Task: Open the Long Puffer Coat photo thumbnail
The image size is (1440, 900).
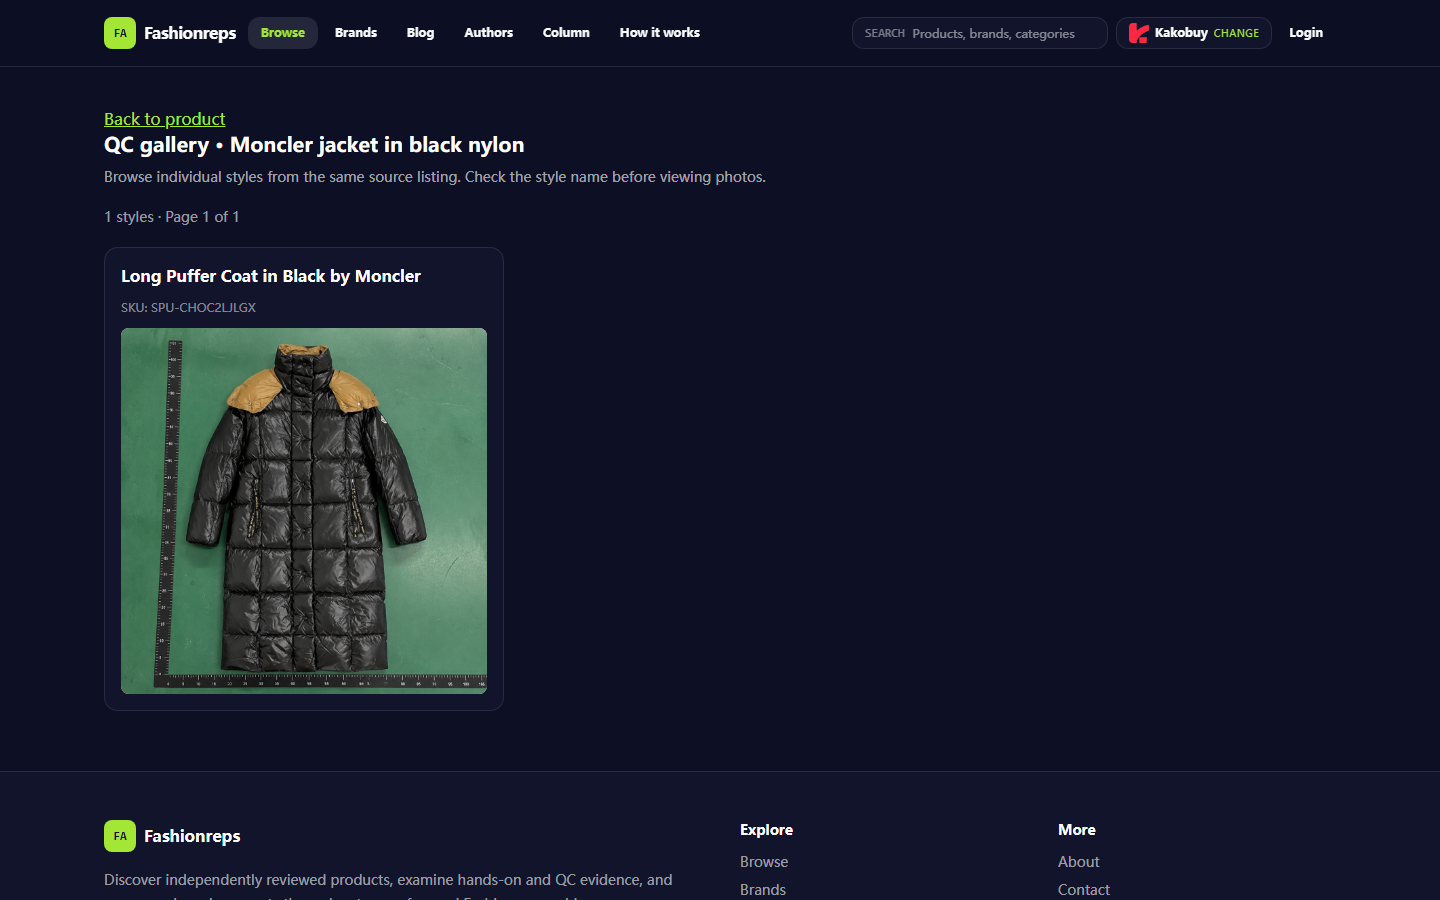Action: 304,511
